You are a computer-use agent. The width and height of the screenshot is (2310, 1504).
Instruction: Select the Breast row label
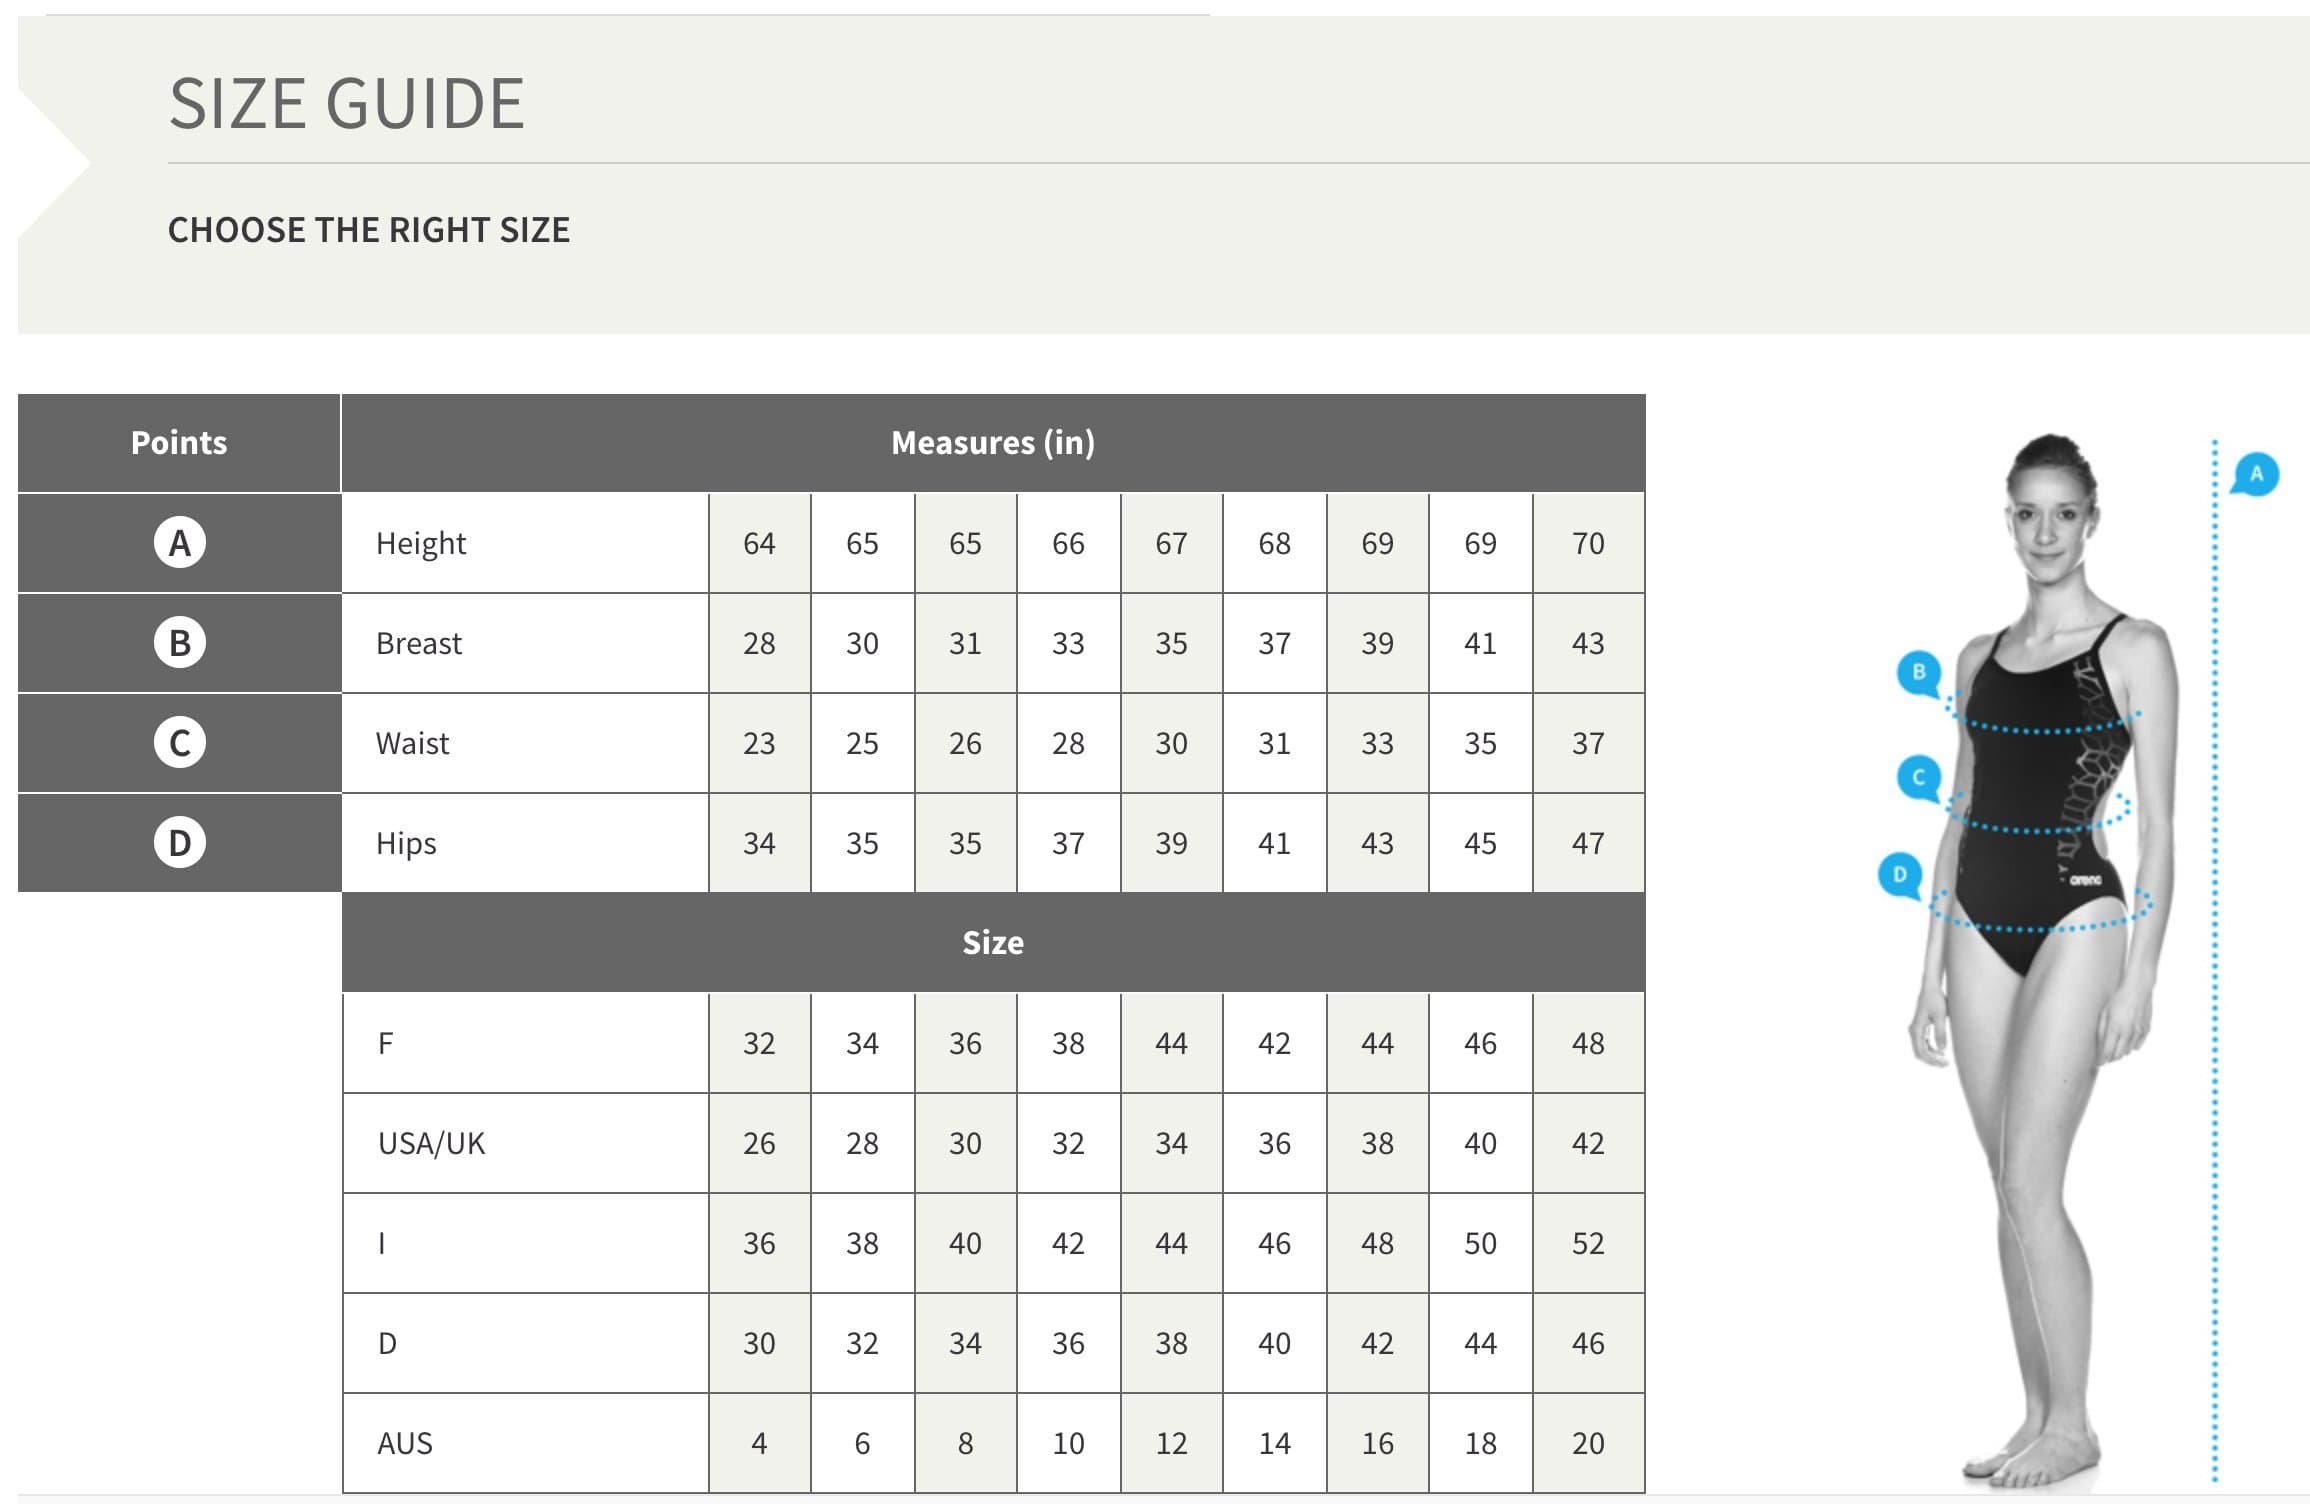coord(419,643)
